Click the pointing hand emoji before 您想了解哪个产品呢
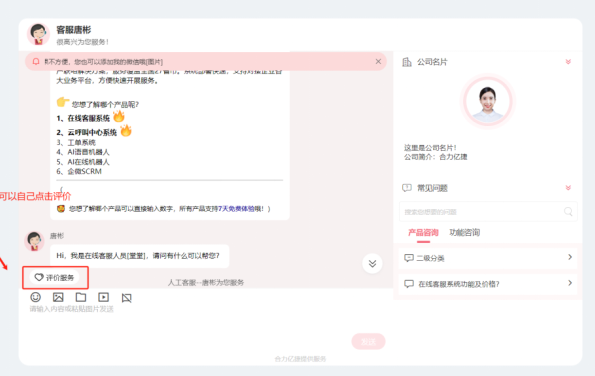 pyautogui.click(x=63, y=102)
